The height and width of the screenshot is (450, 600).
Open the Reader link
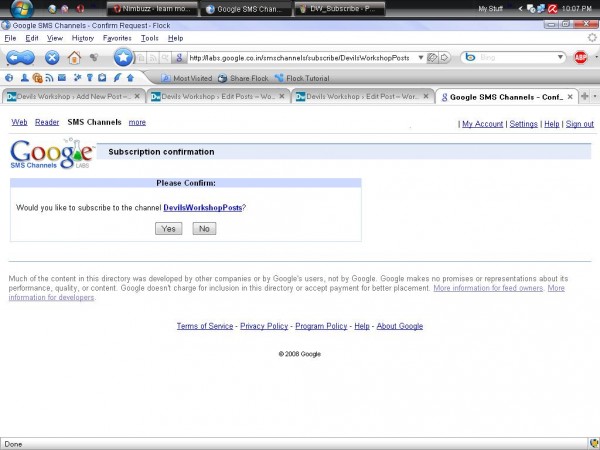(x=47, y=122)
